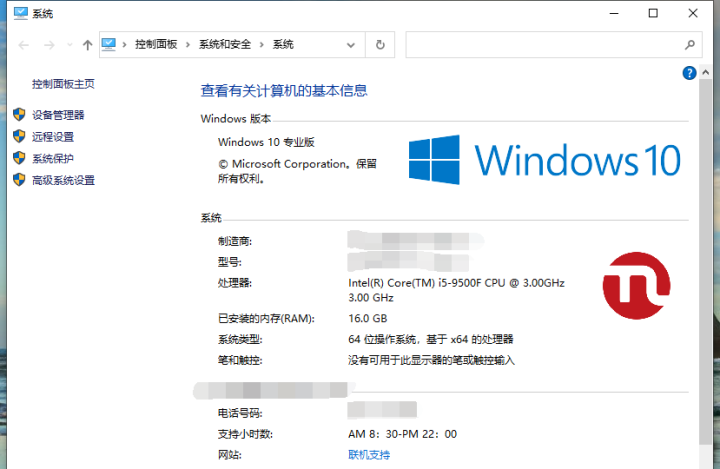Open 控制面板主页 link
This screenshot has height=469, width=720.
tap(63, 84)
